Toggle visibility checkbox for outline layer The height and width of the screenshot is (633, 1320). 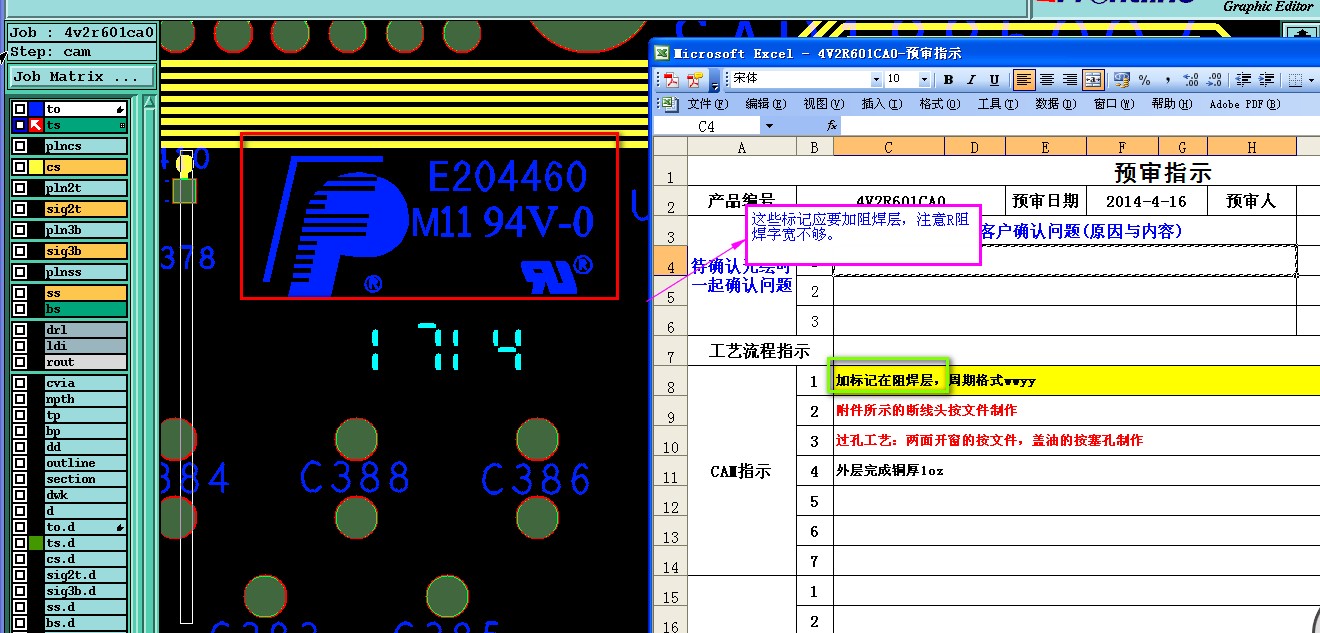point(20,463)
